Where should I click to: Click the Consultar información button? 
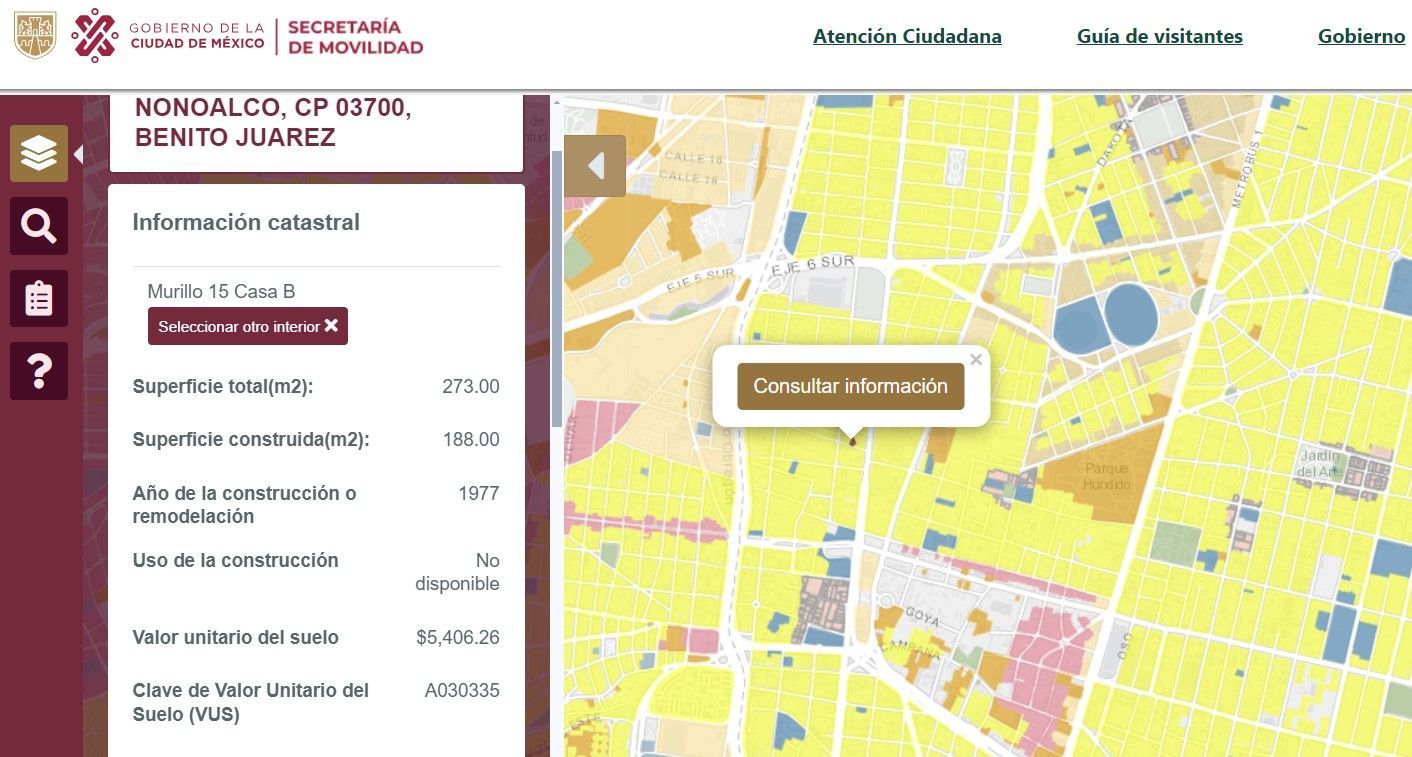pyautogui.click(x=850, y=386)
